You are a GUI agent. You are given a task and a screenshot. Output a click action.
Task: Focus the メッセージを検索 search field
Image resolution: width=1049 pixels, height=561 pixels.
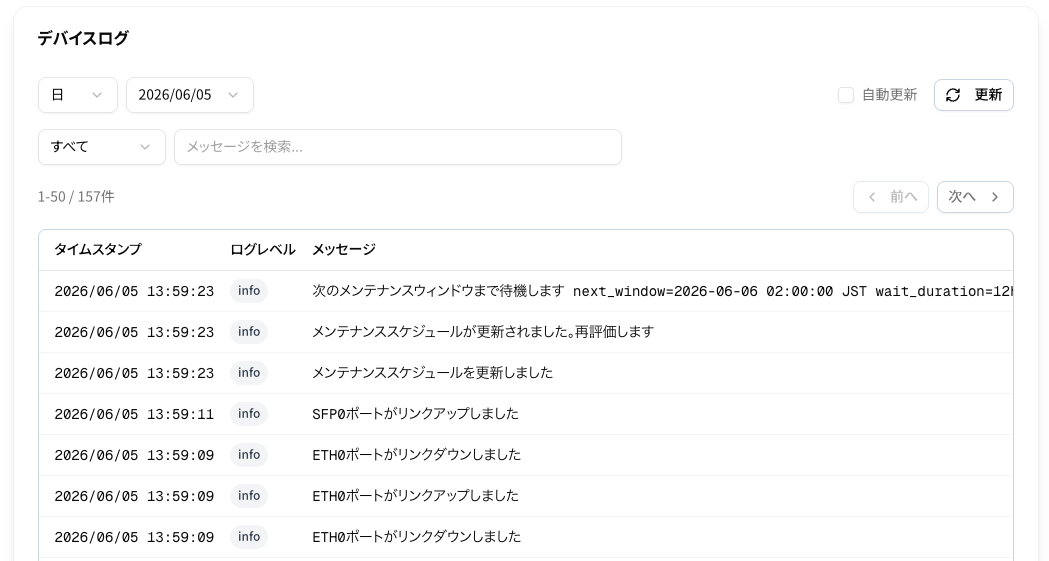398,147
